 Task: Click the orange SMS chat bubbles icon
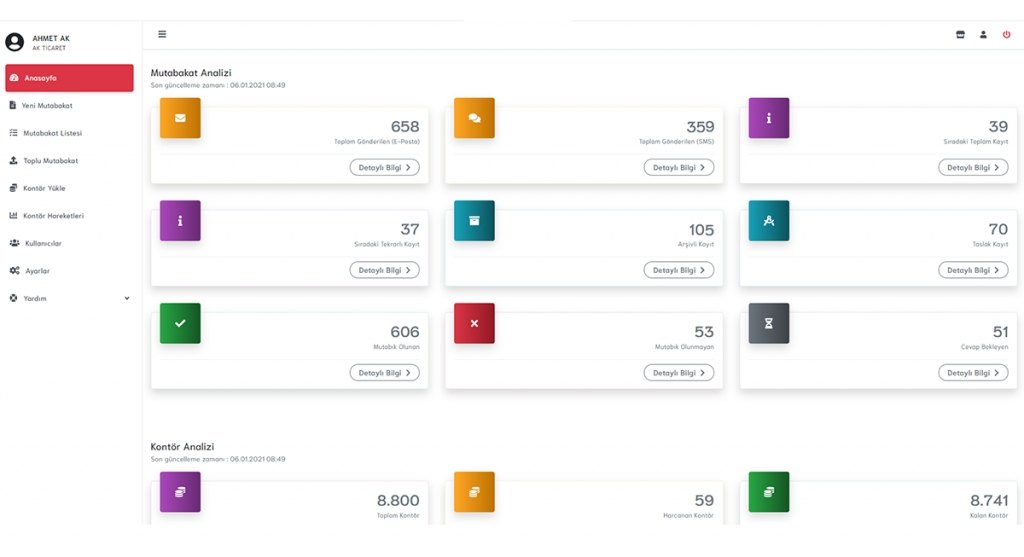point(474,118)
